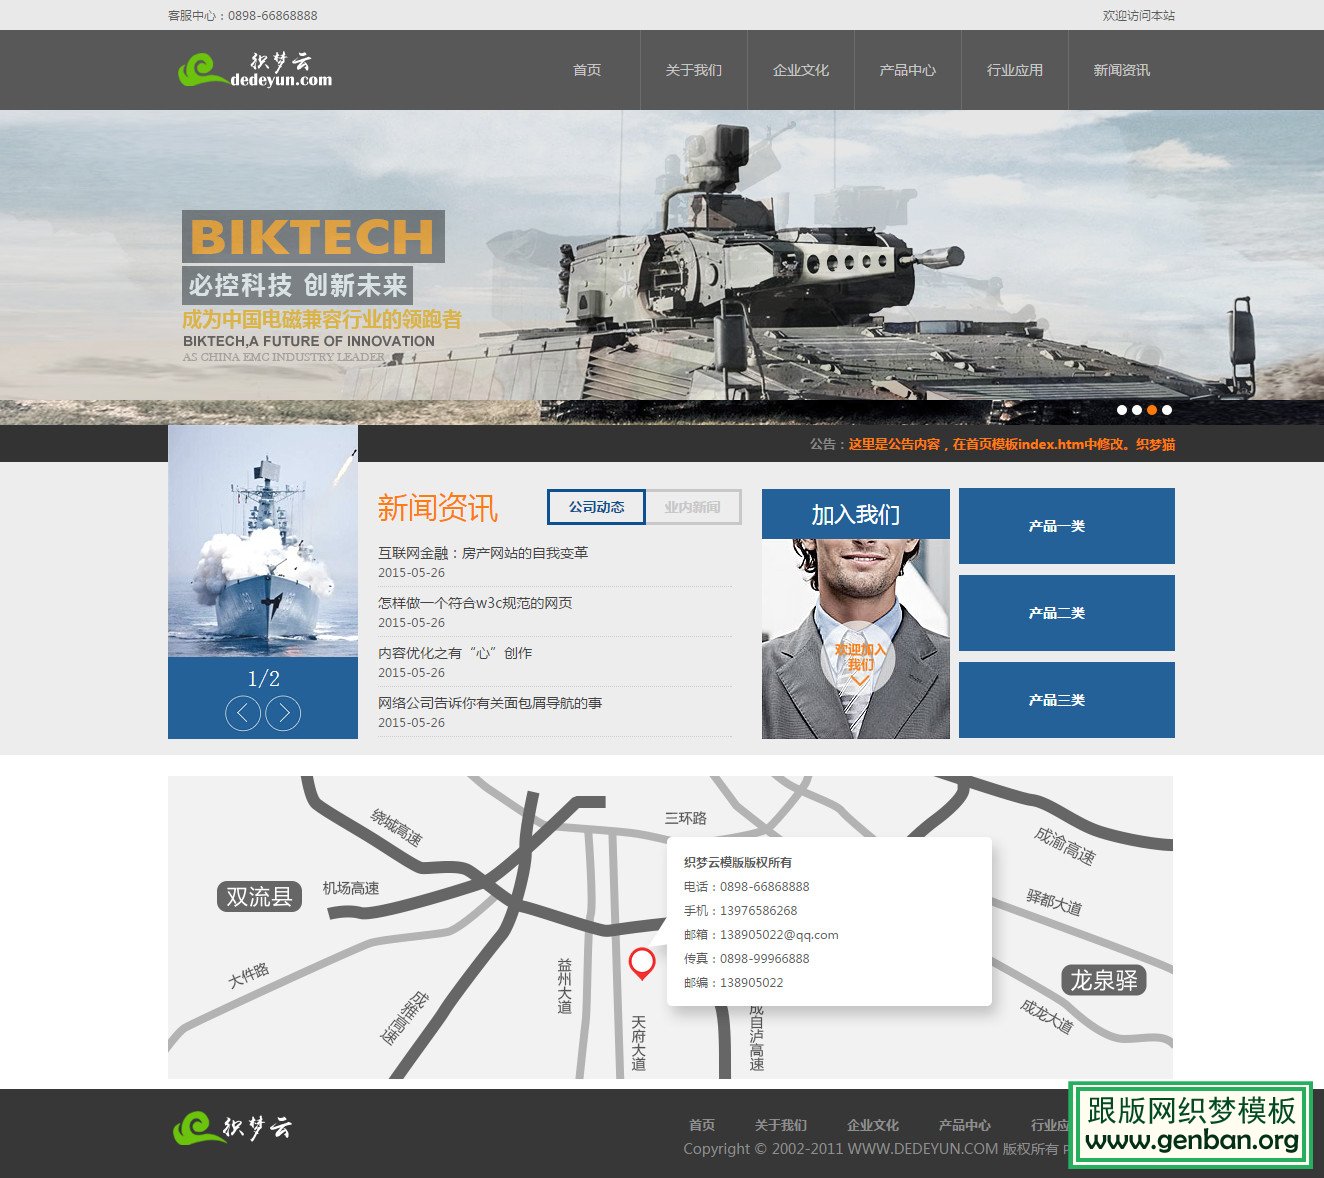Click the red location pin on the map
Image resolution: width=1324 pixels, height=1178 pixels.
click(643, 963)
